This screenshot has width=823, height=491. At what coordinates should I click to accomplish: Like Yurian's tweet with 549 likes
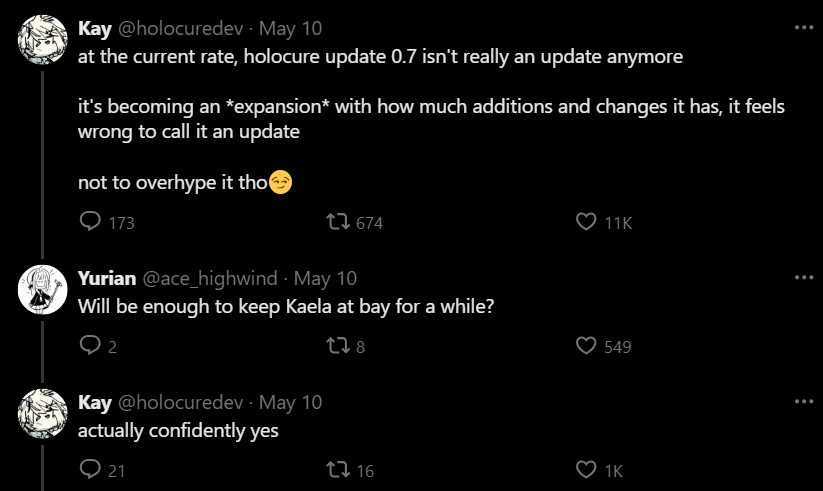587,346
